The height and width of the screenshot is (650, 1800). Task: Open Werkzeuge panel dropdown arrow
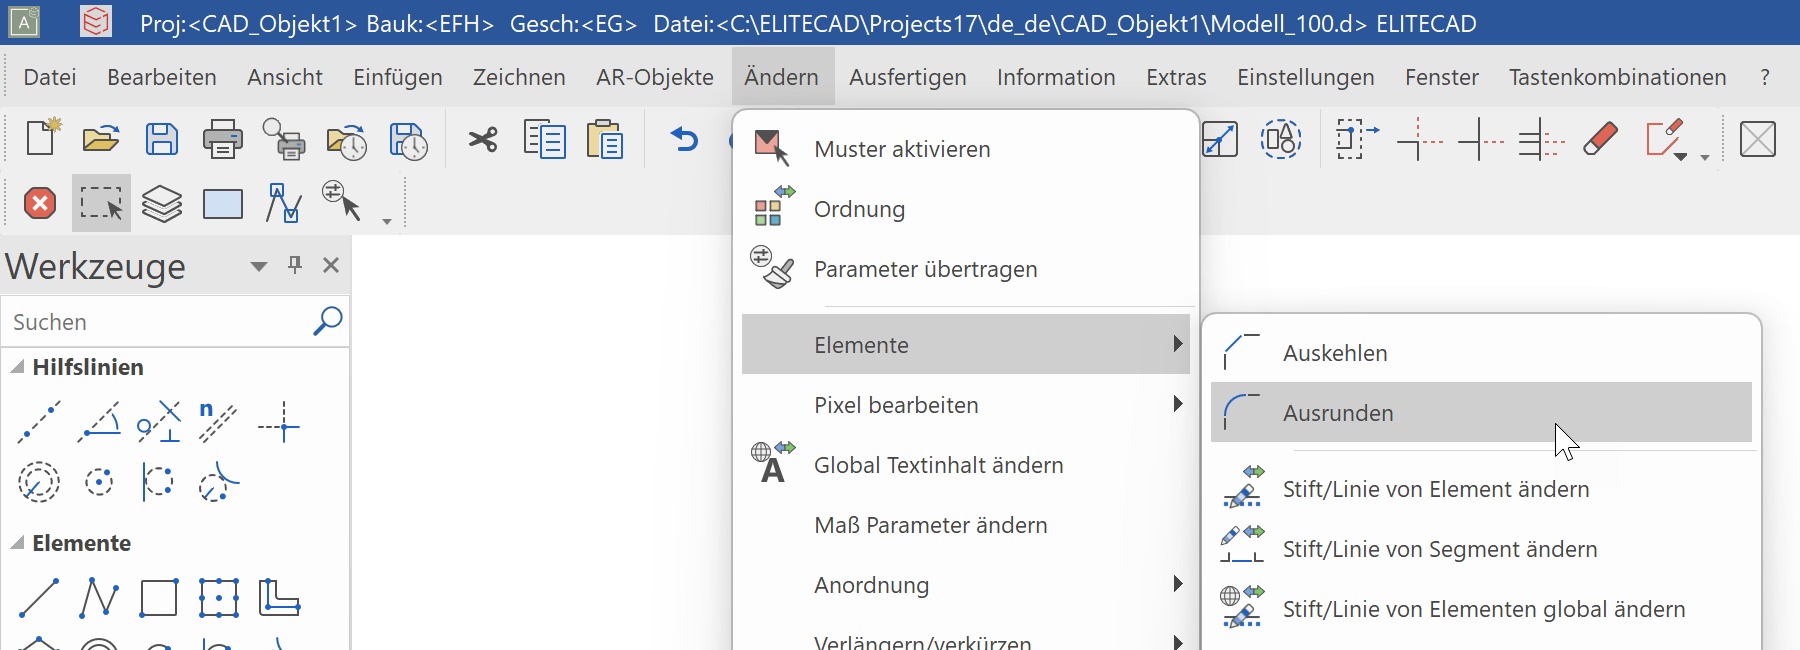point(259,266)
